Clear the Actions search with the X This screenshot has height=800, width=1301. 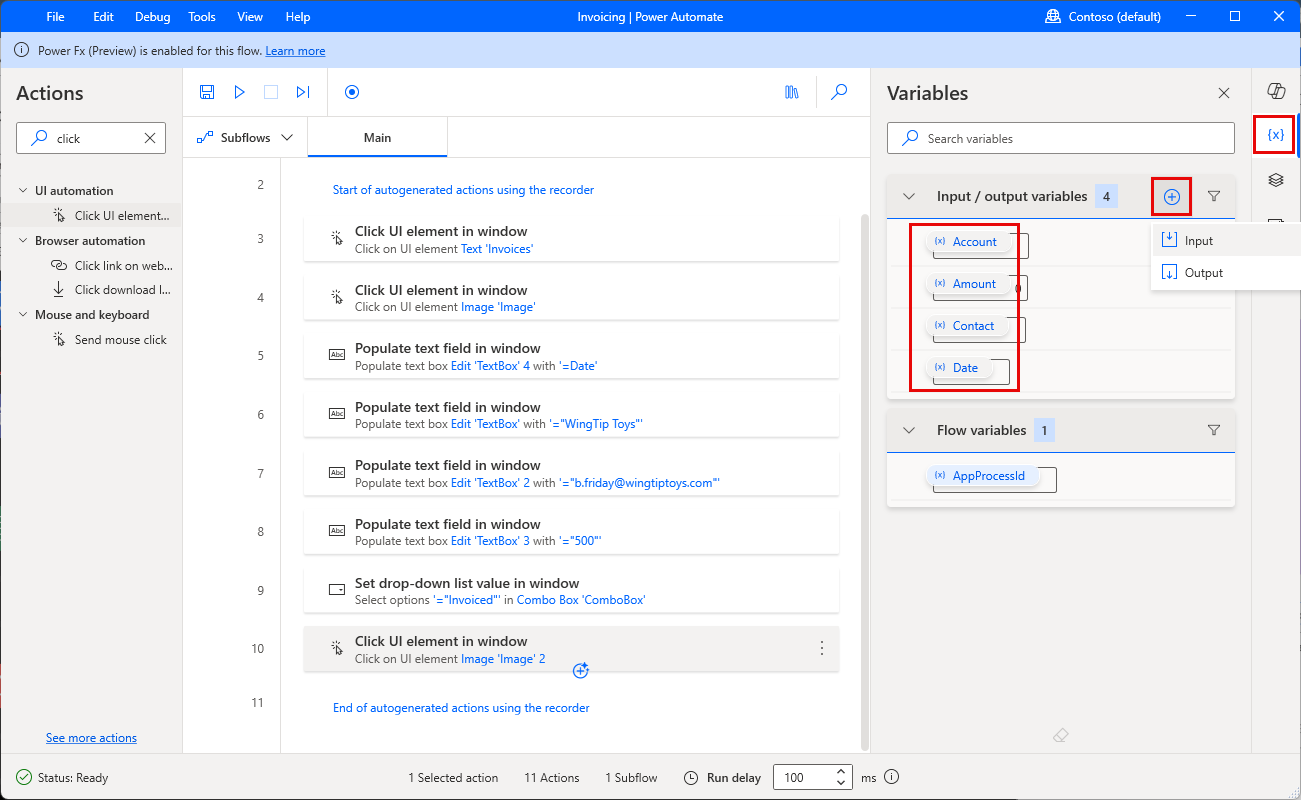pyautogui.click(x=151, y=138)
